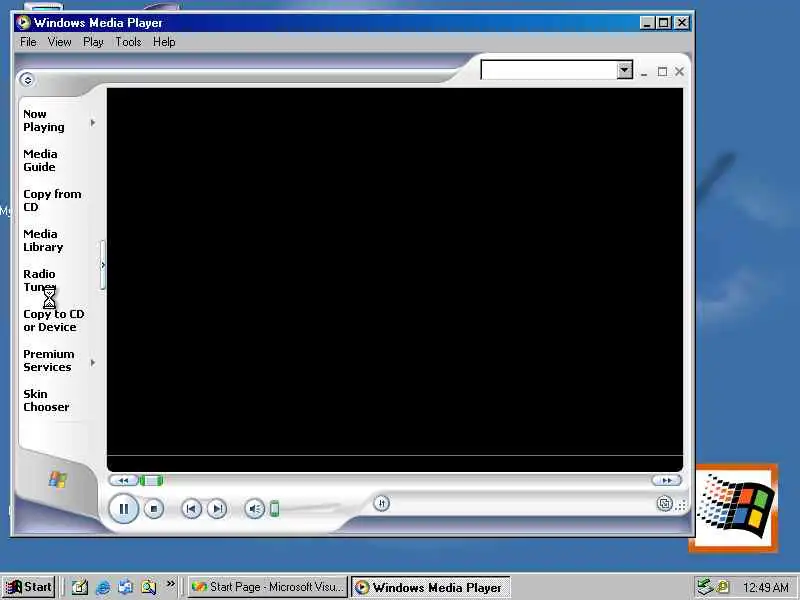The image size is (800, 600).
Task: Click the empty playlist combo box field
Action: [x=549, y=70]
